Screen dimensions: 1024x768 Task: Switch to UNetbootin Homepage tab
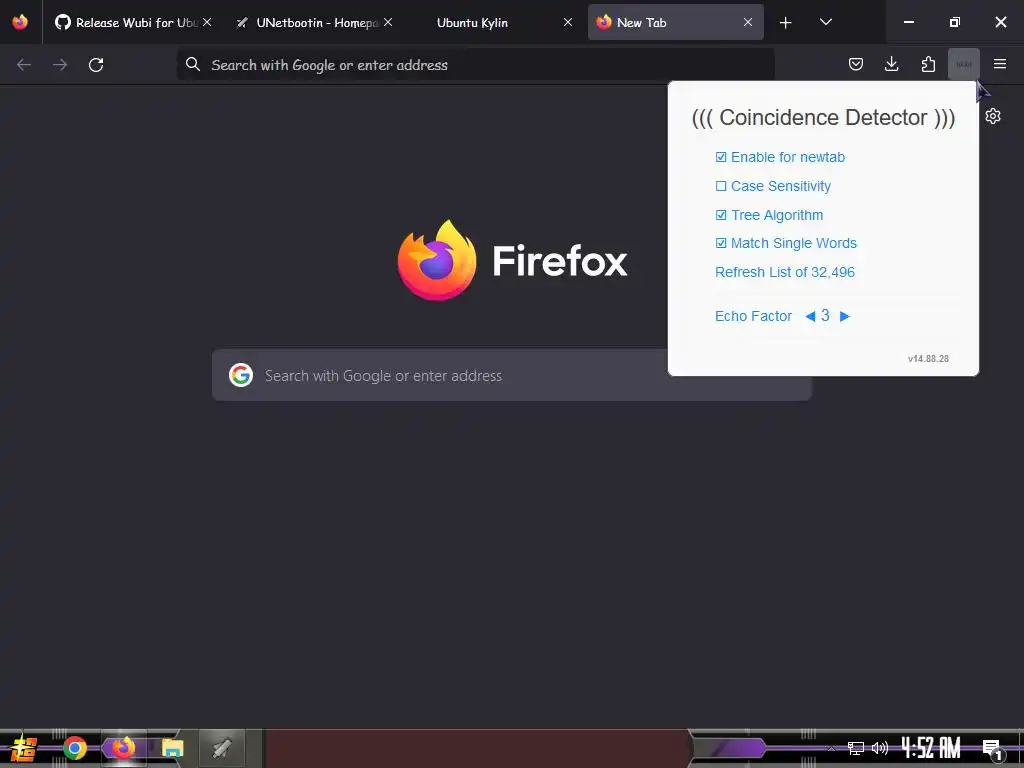[314, 22]
